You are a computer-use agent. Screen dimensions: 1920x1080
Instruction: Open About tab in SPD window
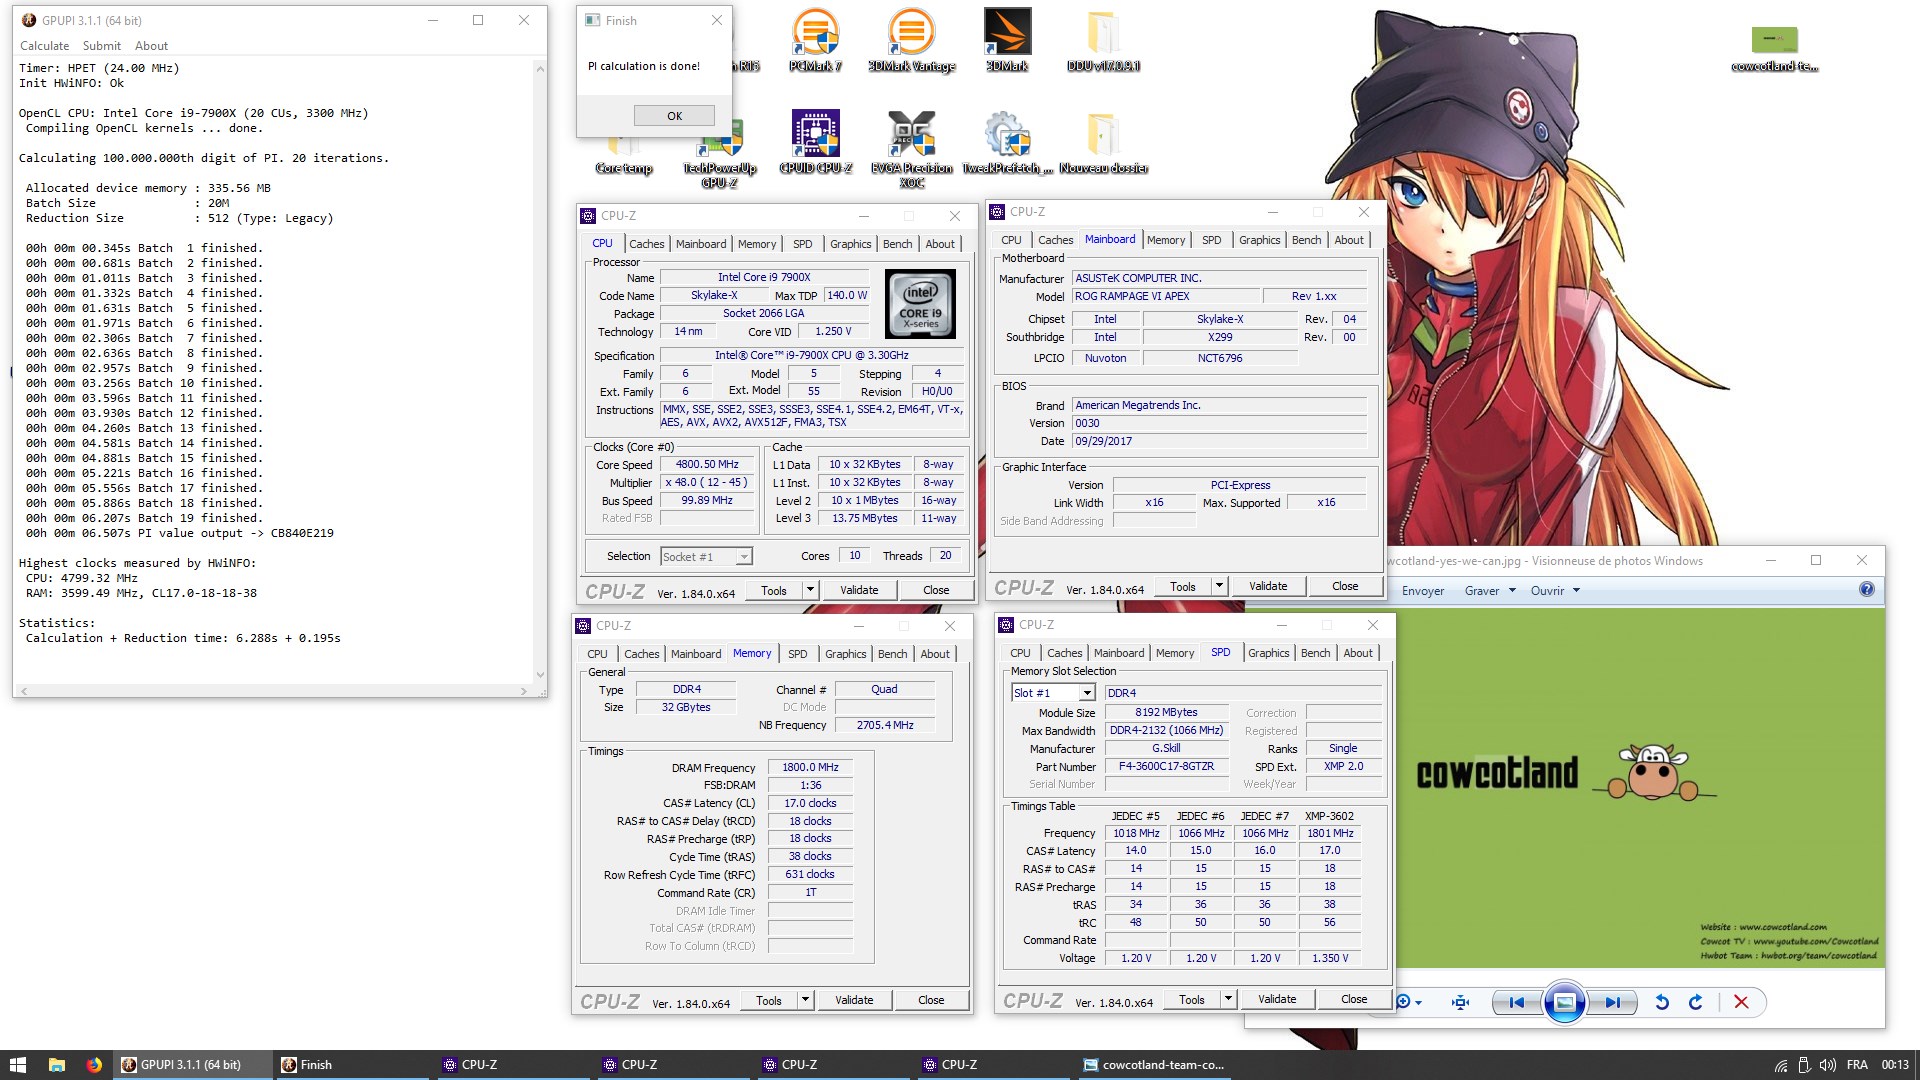pyautogui.click(x=1357, y=653)
